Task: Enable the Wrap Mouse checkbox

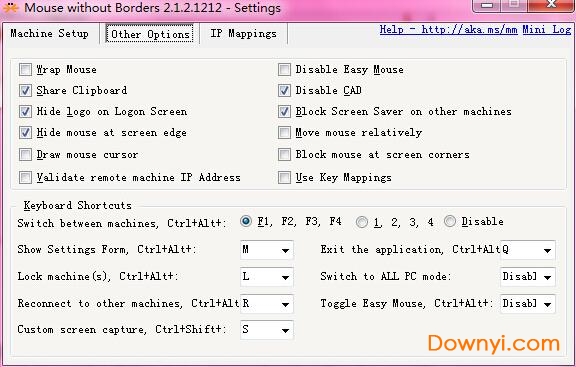Action: [25, 69]
